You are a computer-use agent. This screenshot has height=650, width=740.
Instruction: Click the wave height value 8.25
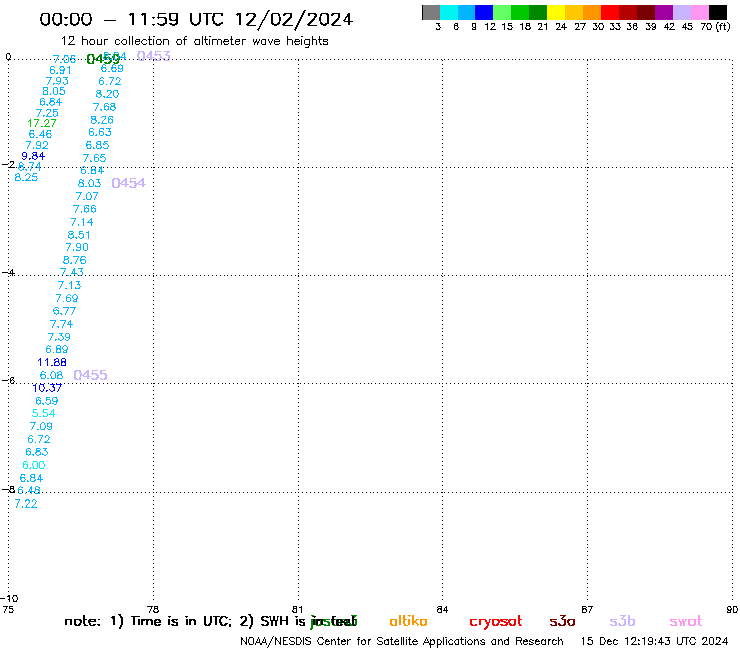[26, 177]
